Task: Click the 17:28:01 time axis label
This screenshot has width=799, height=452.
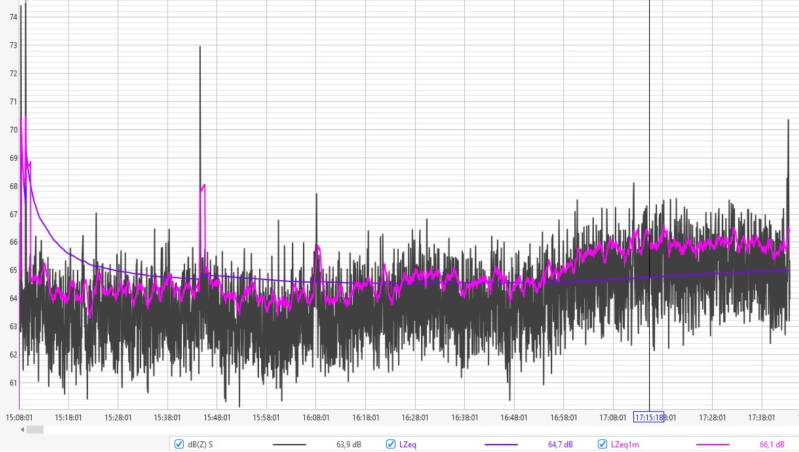Action: 712,417
